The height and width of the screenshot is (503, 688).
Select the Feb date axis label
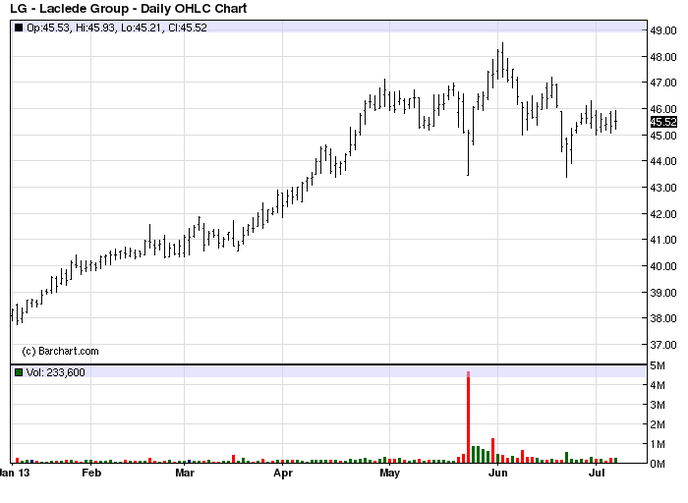91,472
